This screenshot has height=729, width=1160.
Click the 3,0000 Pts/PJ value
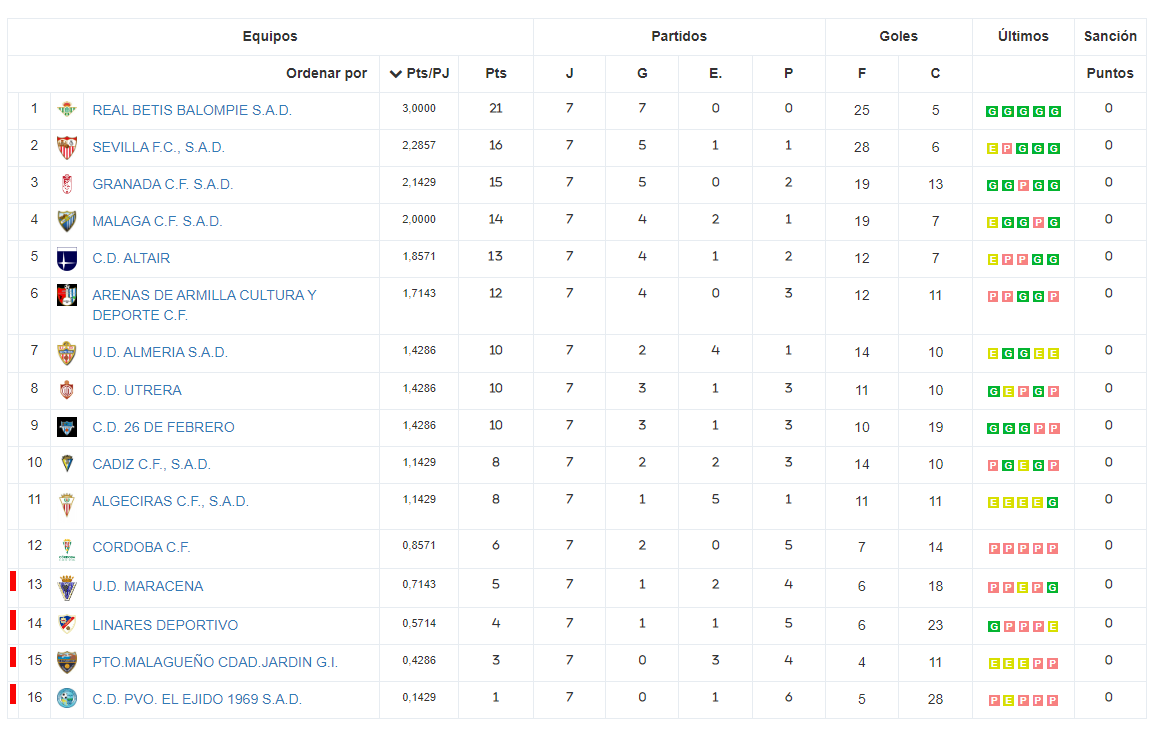click(x=419, y=108)
